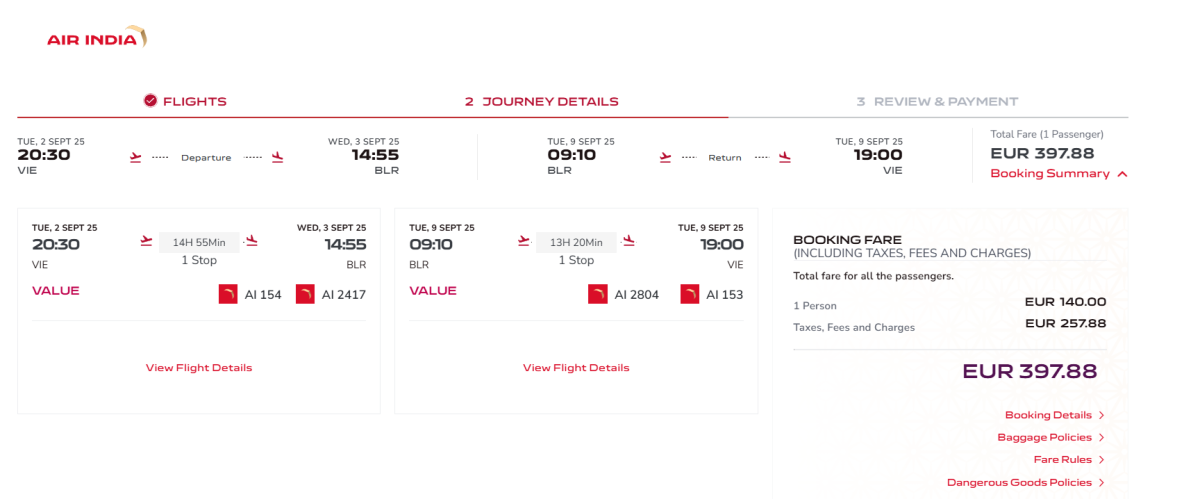Go to the Flights step tab
The image size is (1200, 499).
pyautogui.click(x=194, y=101)
